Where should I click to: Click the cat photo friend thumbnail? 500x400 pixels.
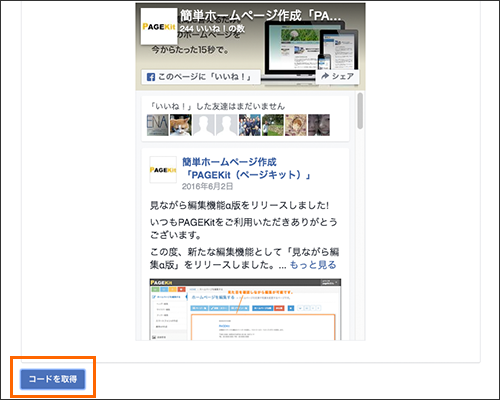coord(181,125)
